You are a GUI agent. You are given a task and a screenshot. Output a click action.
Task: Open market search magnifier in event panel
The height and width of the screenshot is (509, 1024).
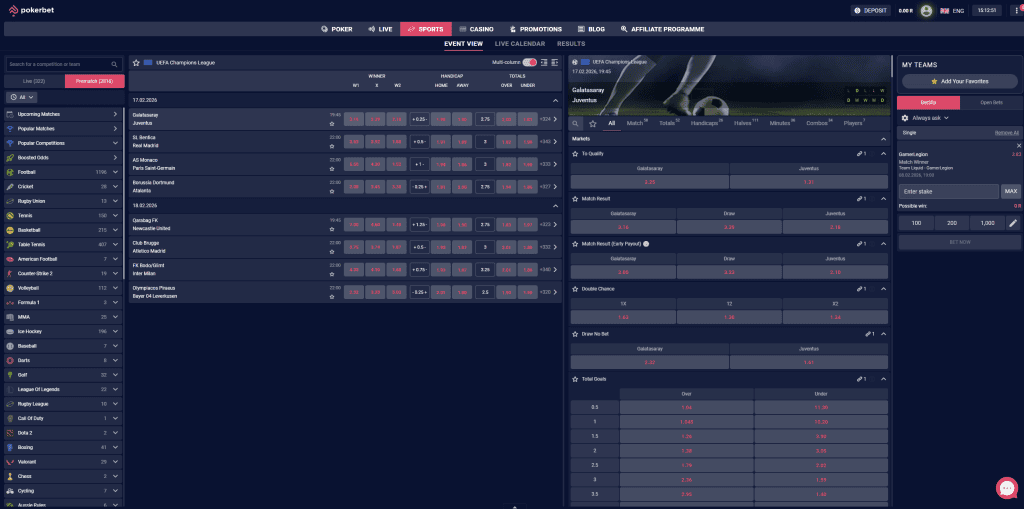575,123
